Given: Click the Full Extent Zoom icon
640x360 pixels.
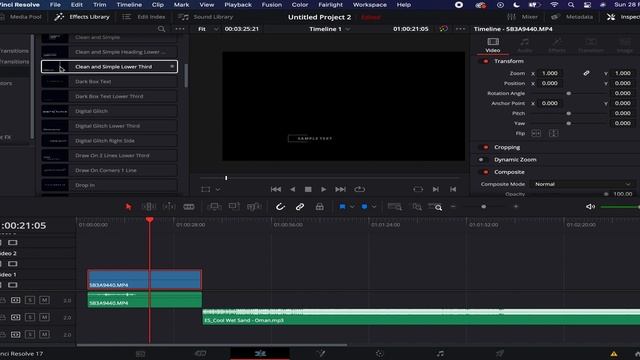Looking at the screenshot, I should click(x=394, y=207).
